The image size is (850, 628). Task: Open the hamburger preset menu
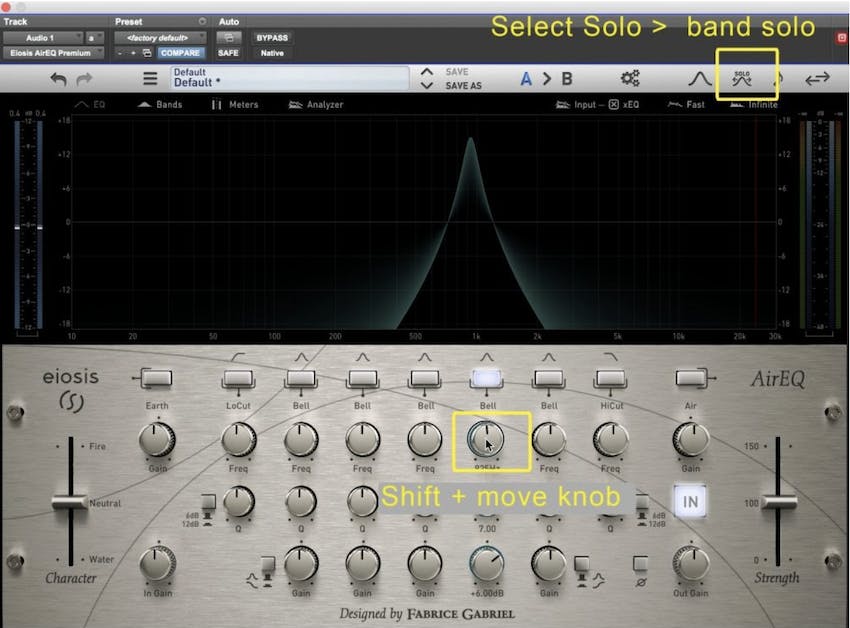pos(150,79)
